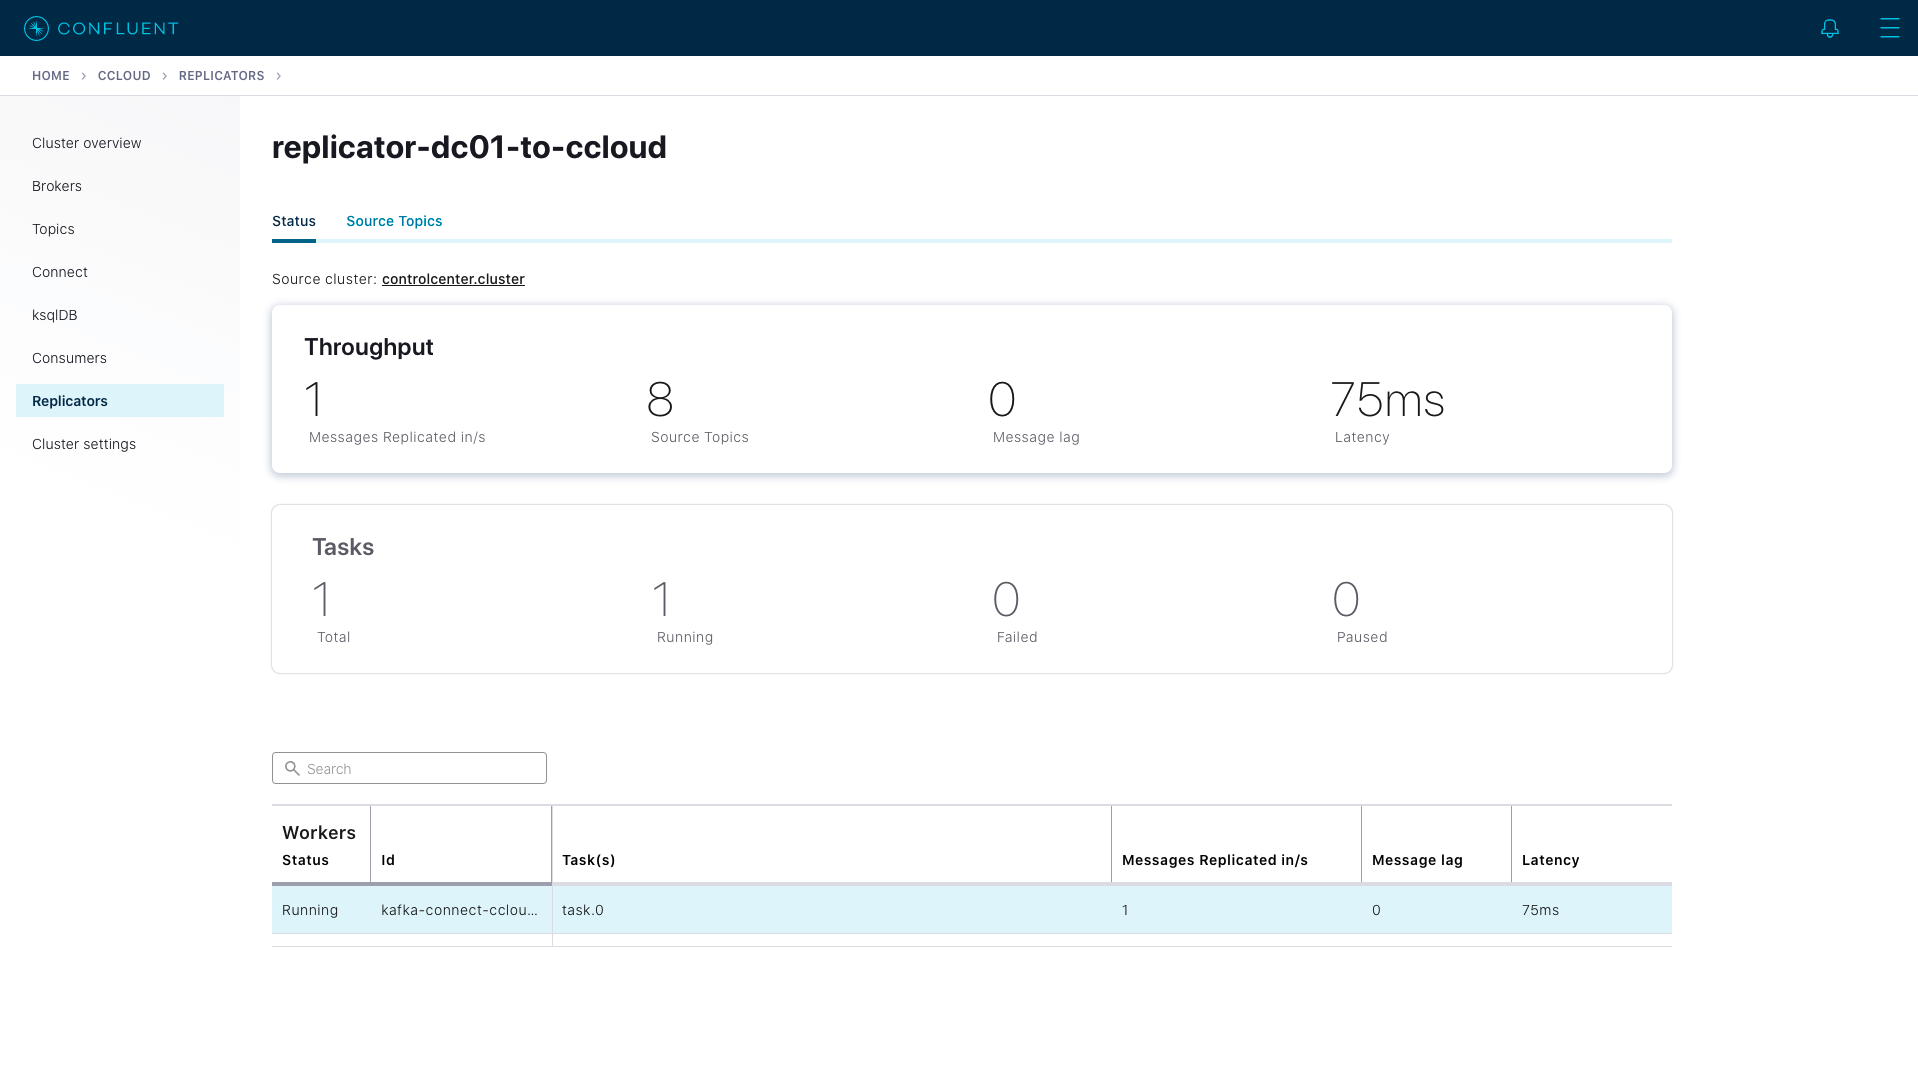Click the Total tasks count
Screen dimensions: 1918x1079
pyautogui.click(x=331, y=612)
